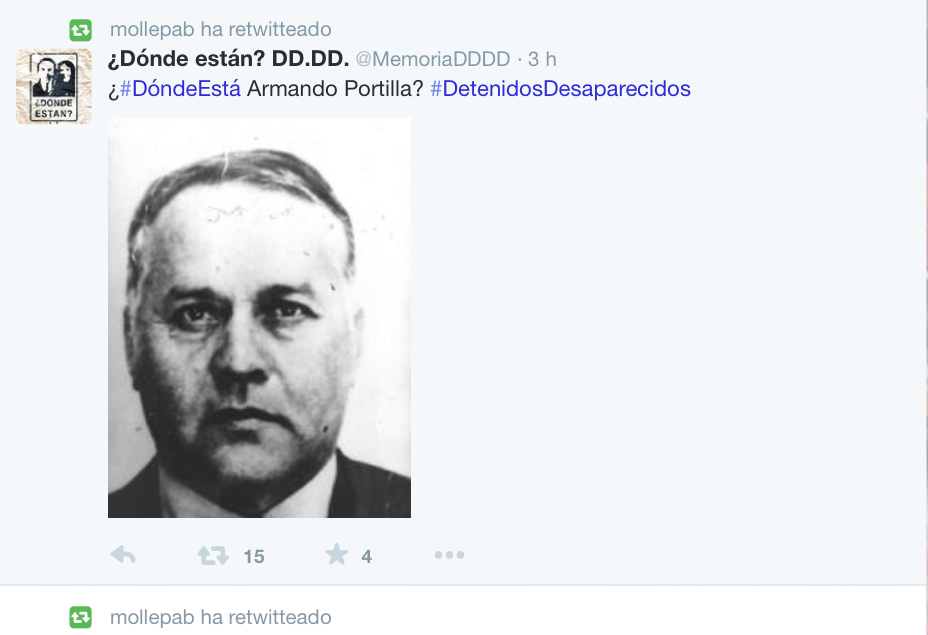928x635 pixels.
Task: Click the green retweet badge below the tweet actions
Action: point(80,617)
